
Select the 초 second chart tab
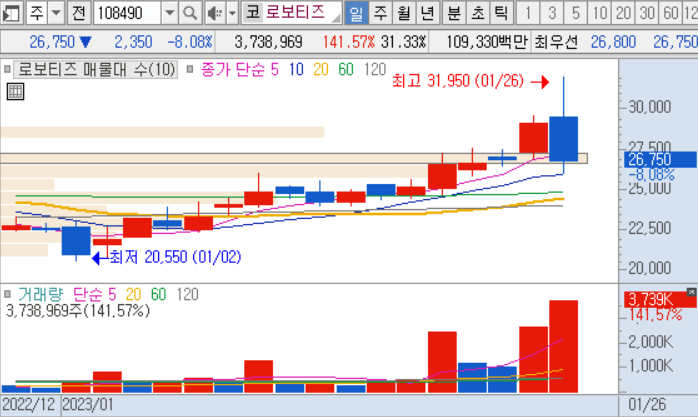tap(477, 13)
